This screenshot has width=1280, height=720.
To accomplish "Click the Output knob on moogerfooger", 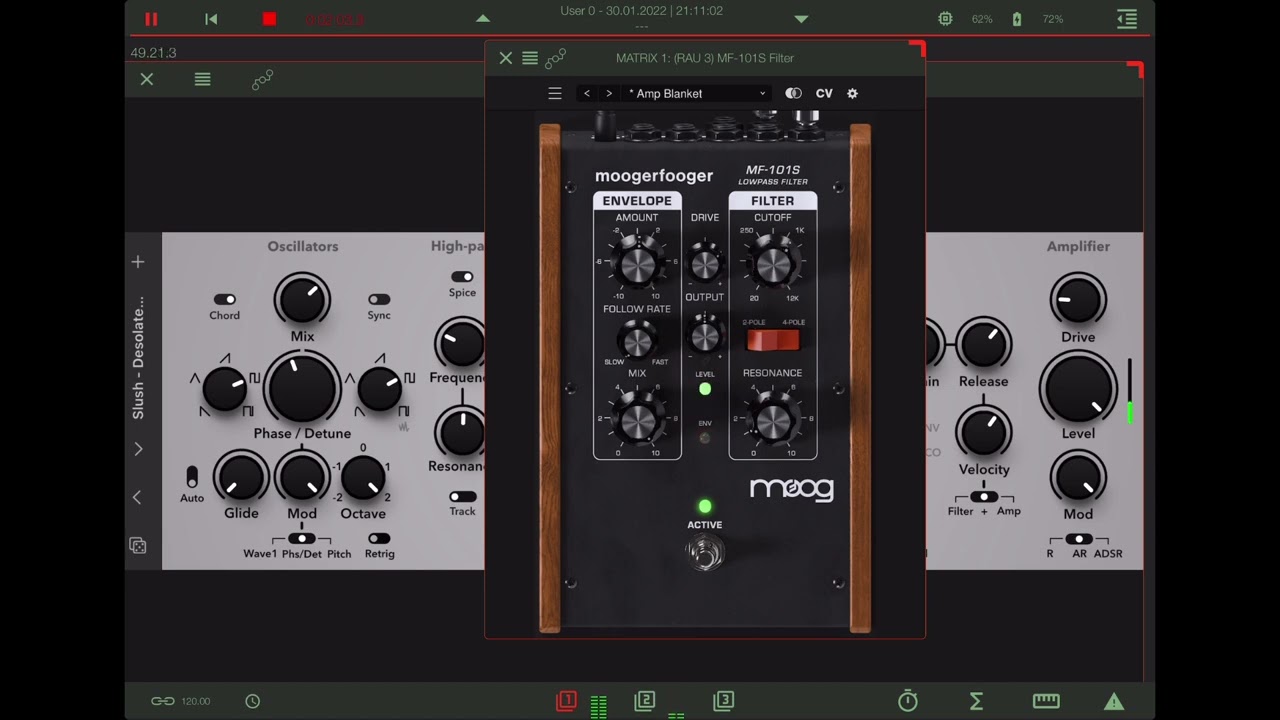I will tap(705, 334).
